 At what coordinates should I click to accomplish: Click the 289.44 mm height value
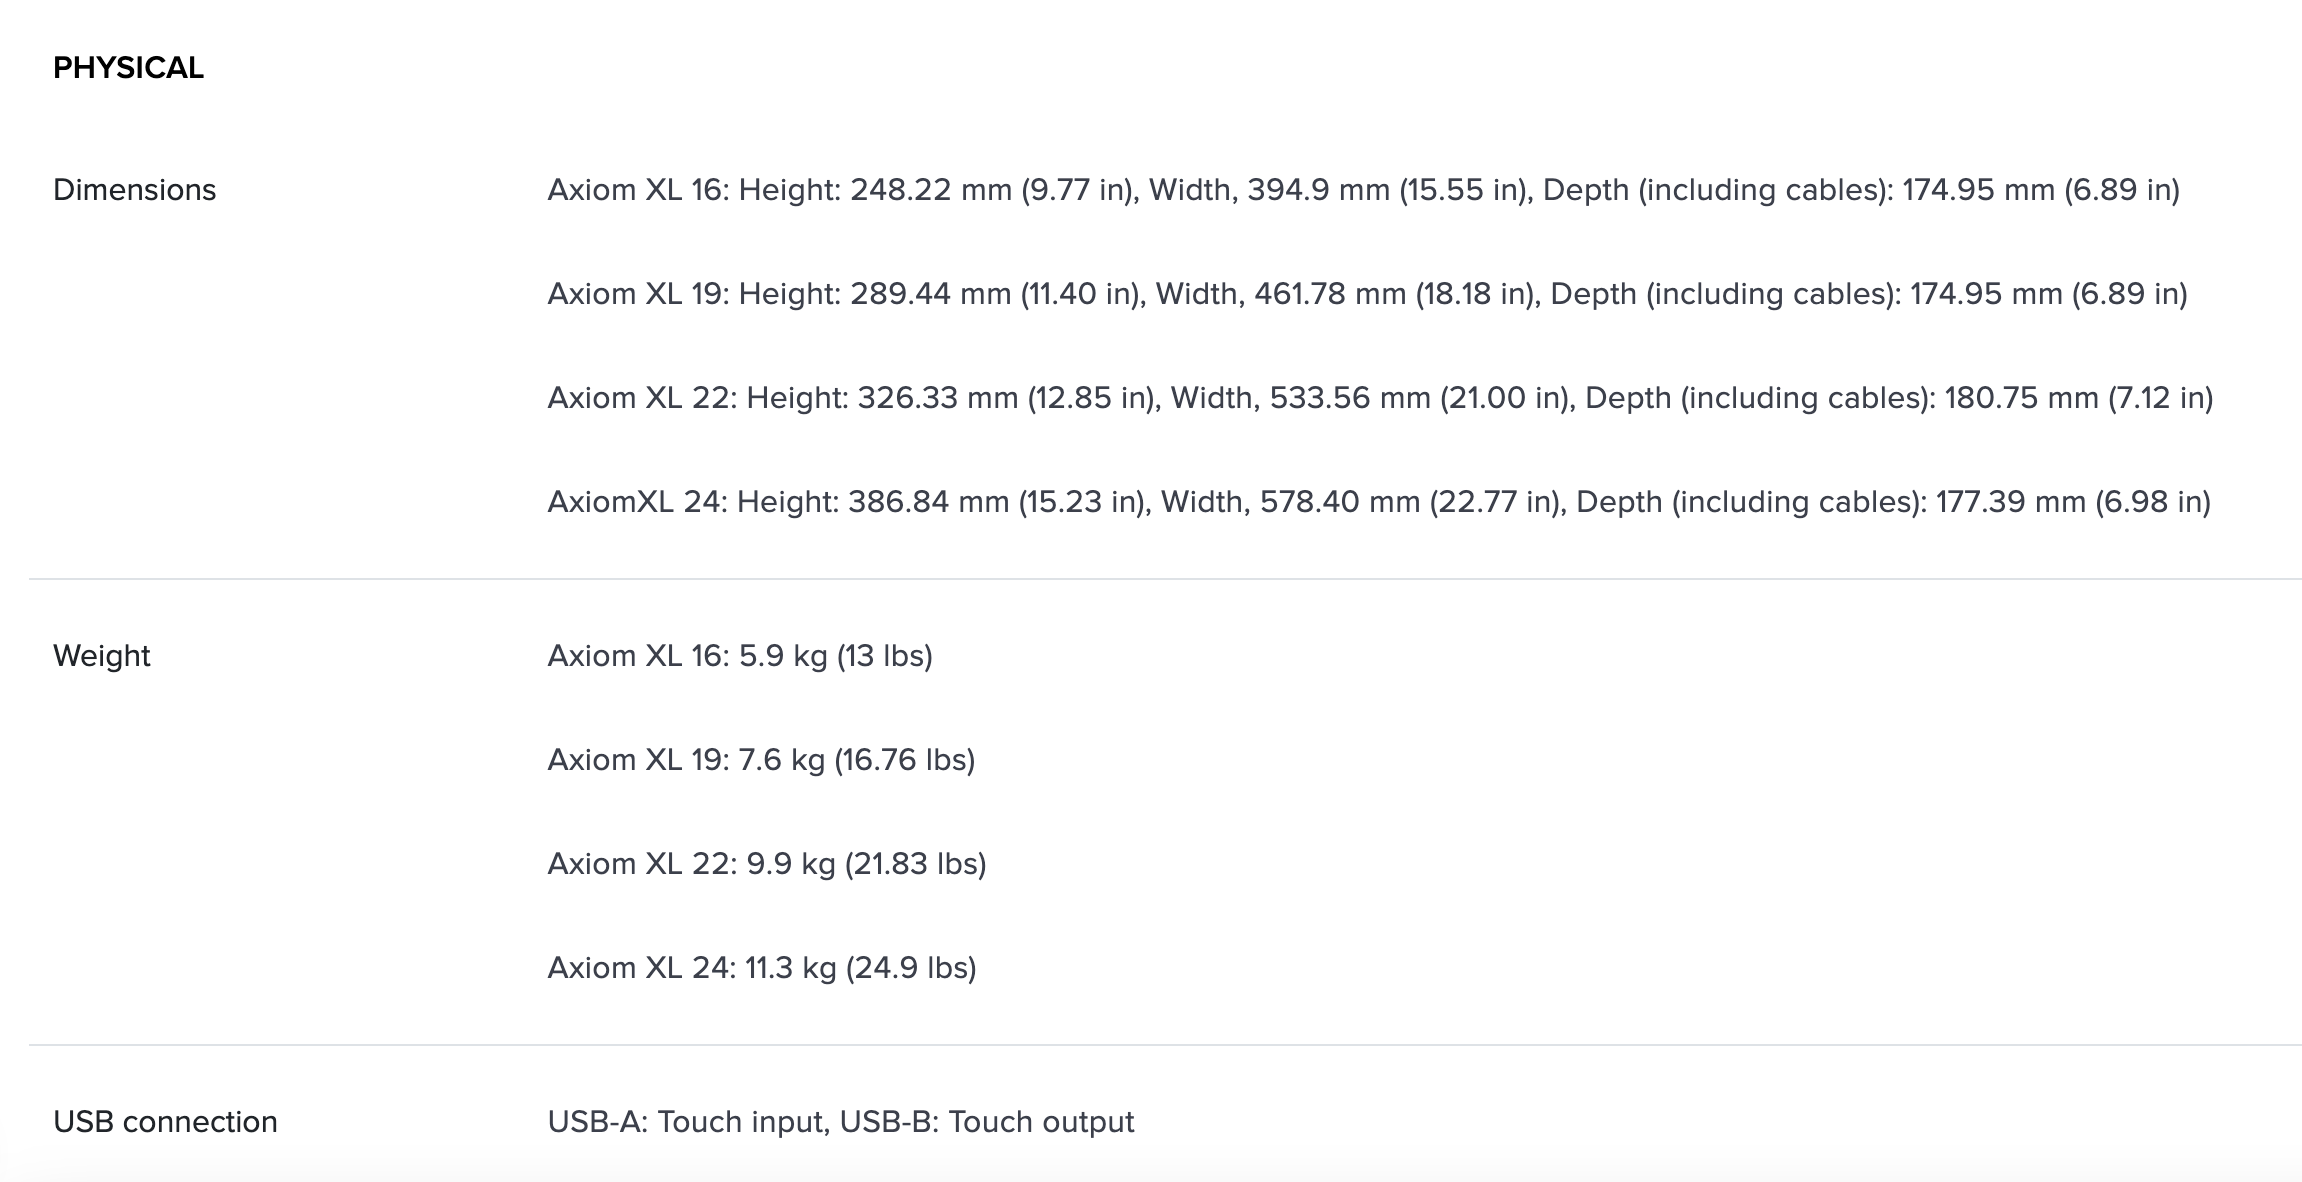[x=930, y=294]
